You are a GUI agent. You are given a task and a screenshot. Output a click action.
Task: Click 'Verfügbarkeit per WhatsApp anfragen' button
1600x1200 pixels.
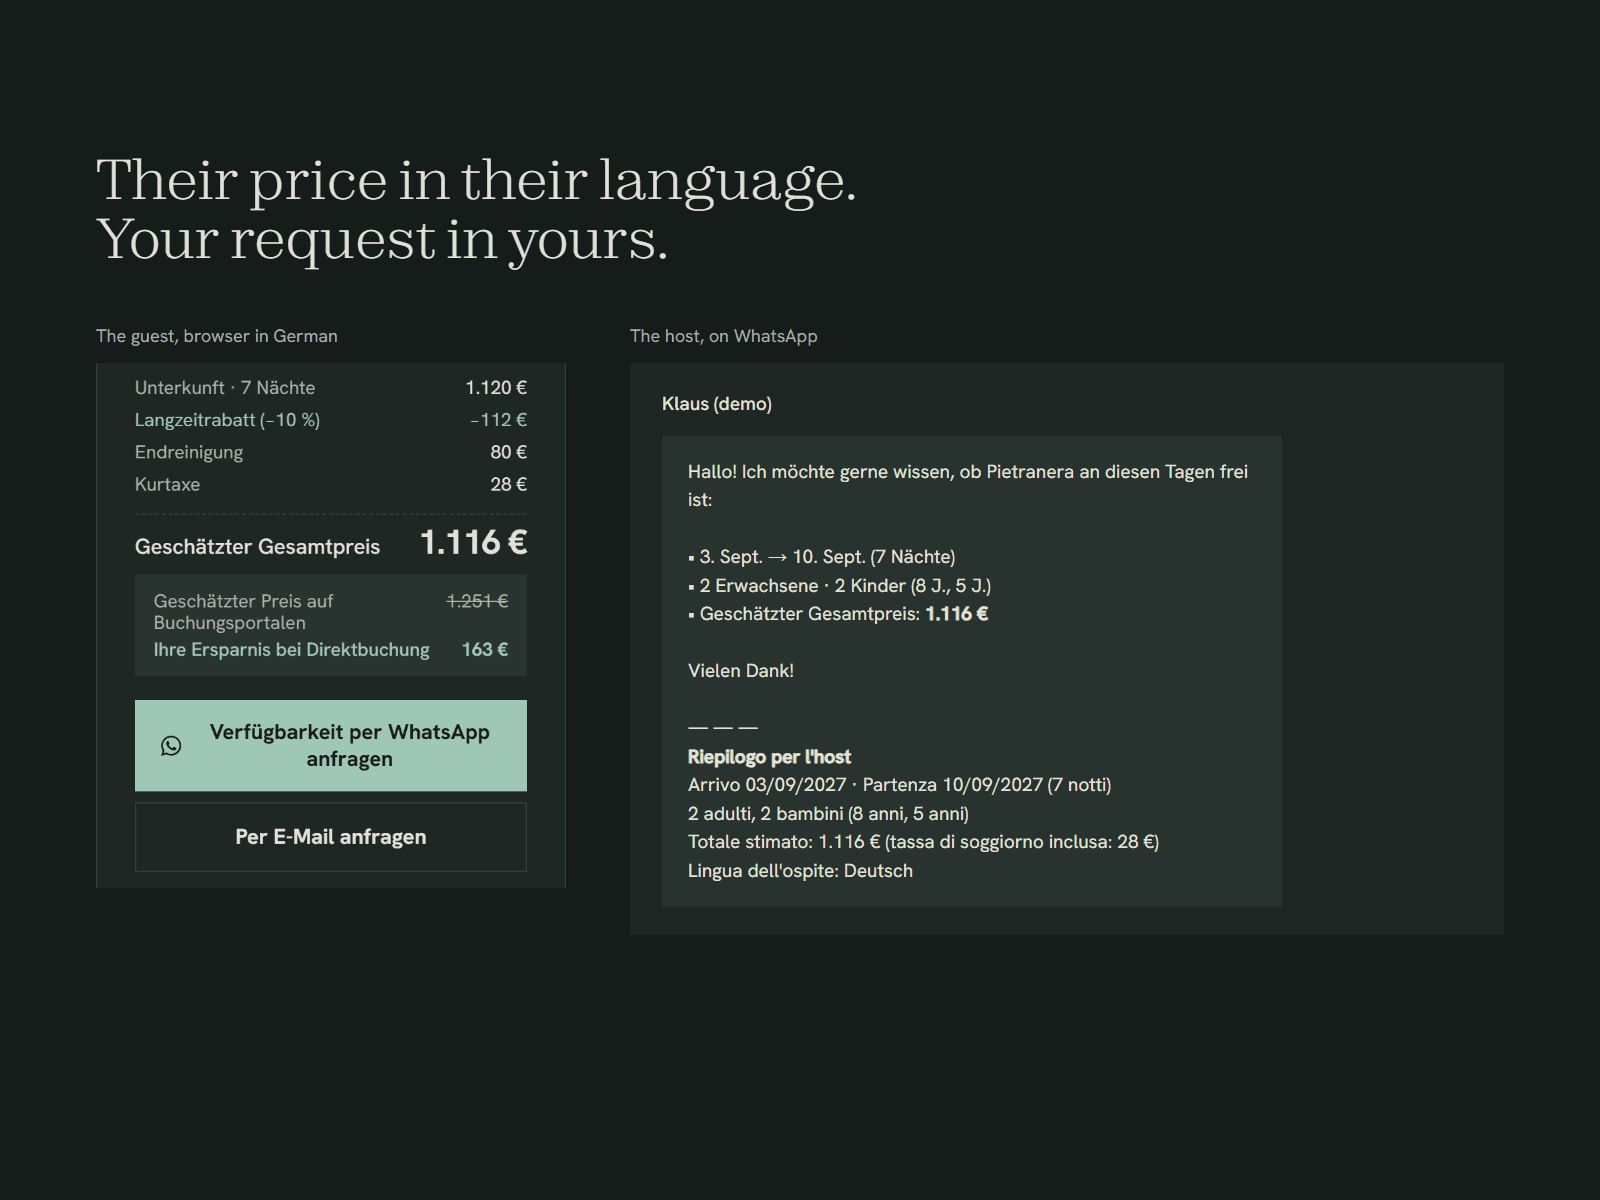coord(331,746)
